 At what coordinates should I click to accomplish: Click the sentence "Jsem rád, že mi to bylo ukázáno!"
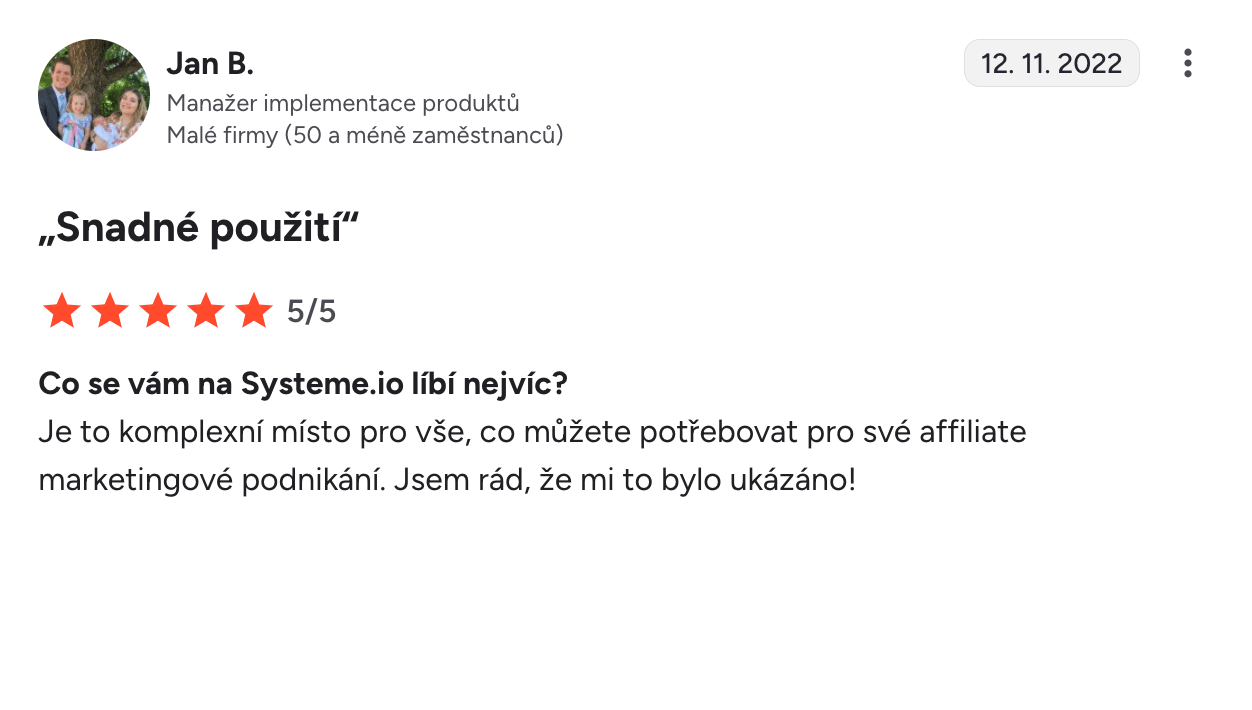pos(624,479)
